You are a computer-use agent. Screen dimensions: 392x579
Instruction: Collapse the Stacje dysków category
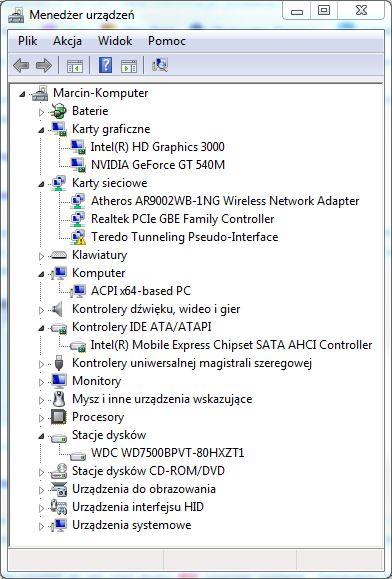tap(41, 436)
